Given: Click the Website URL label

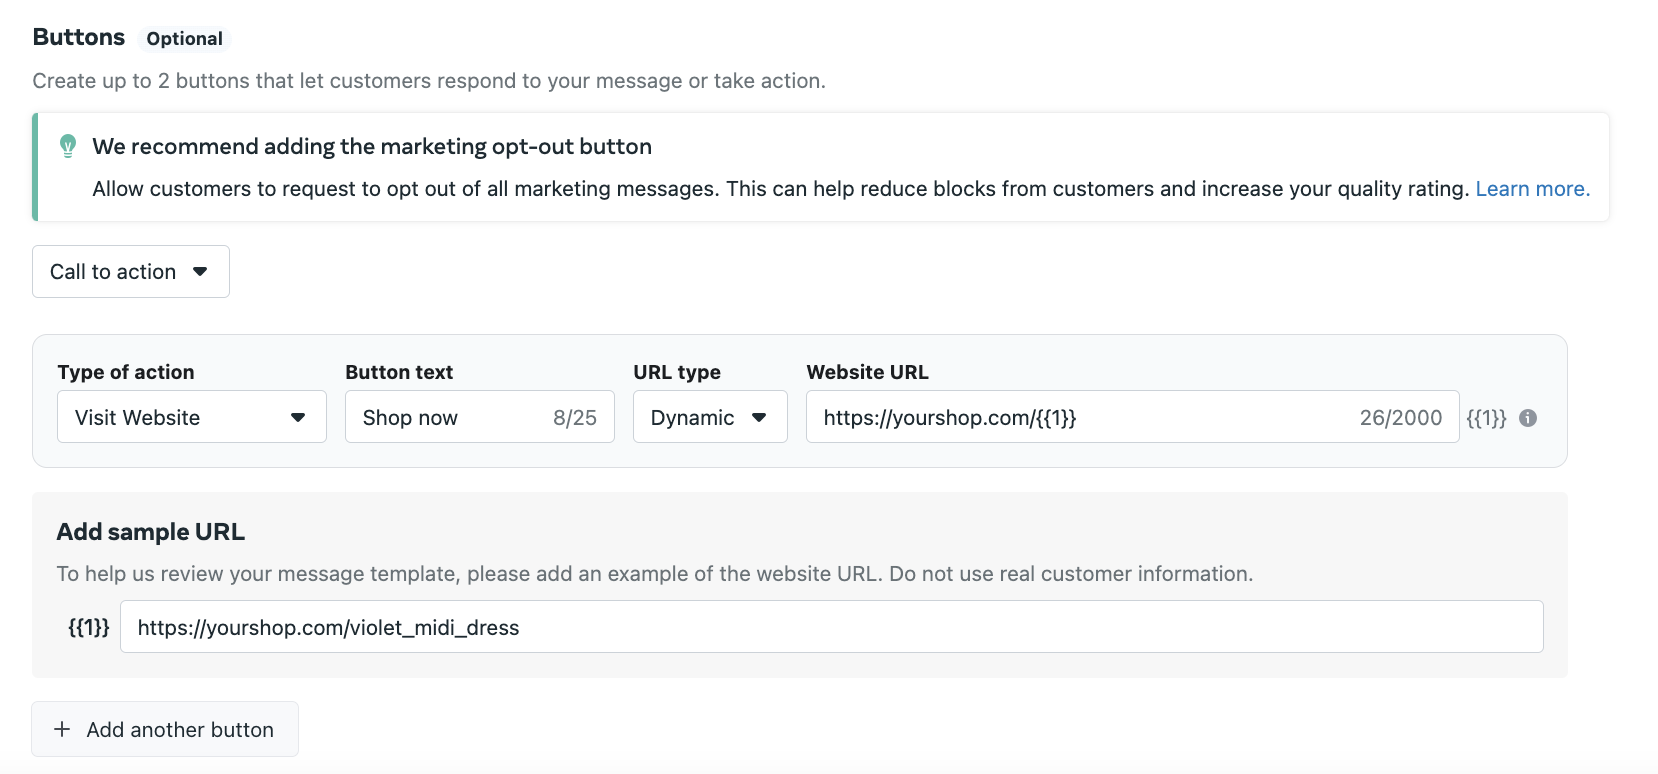Looking at the screenshot, I should (x=867, y=372).
